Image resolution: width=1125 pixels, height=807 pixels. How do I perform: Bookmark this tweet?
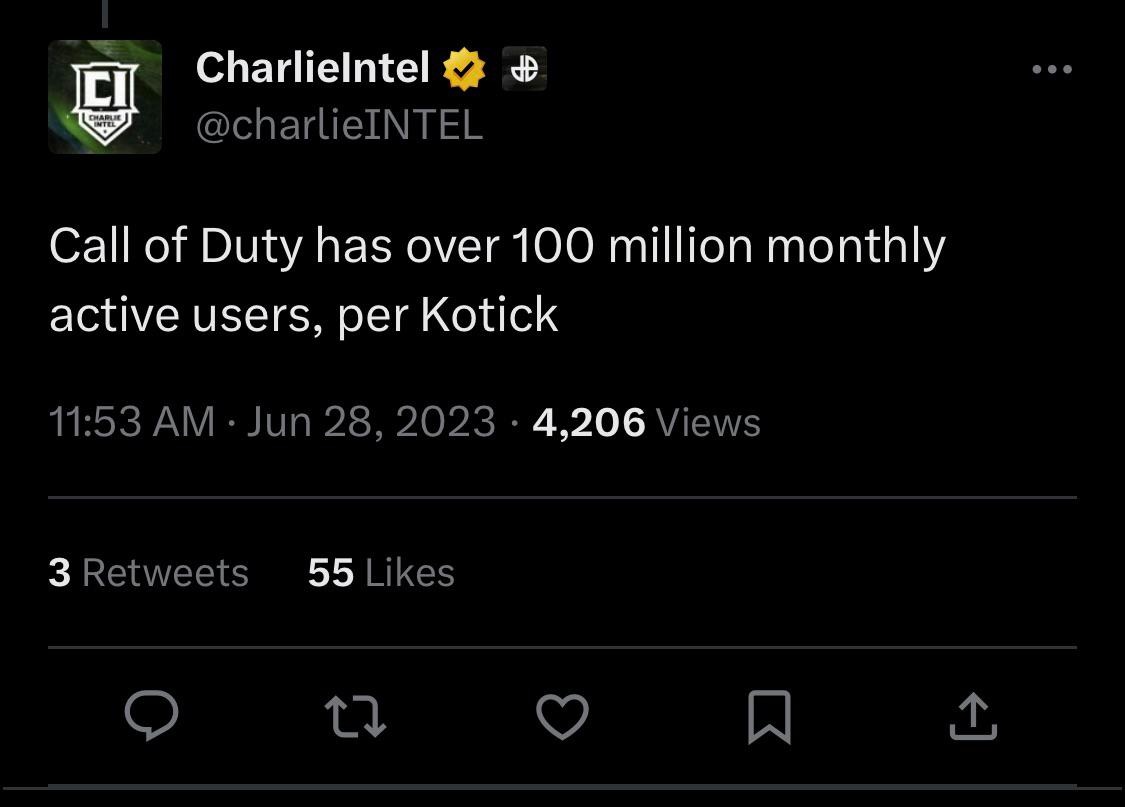(769, 717)
